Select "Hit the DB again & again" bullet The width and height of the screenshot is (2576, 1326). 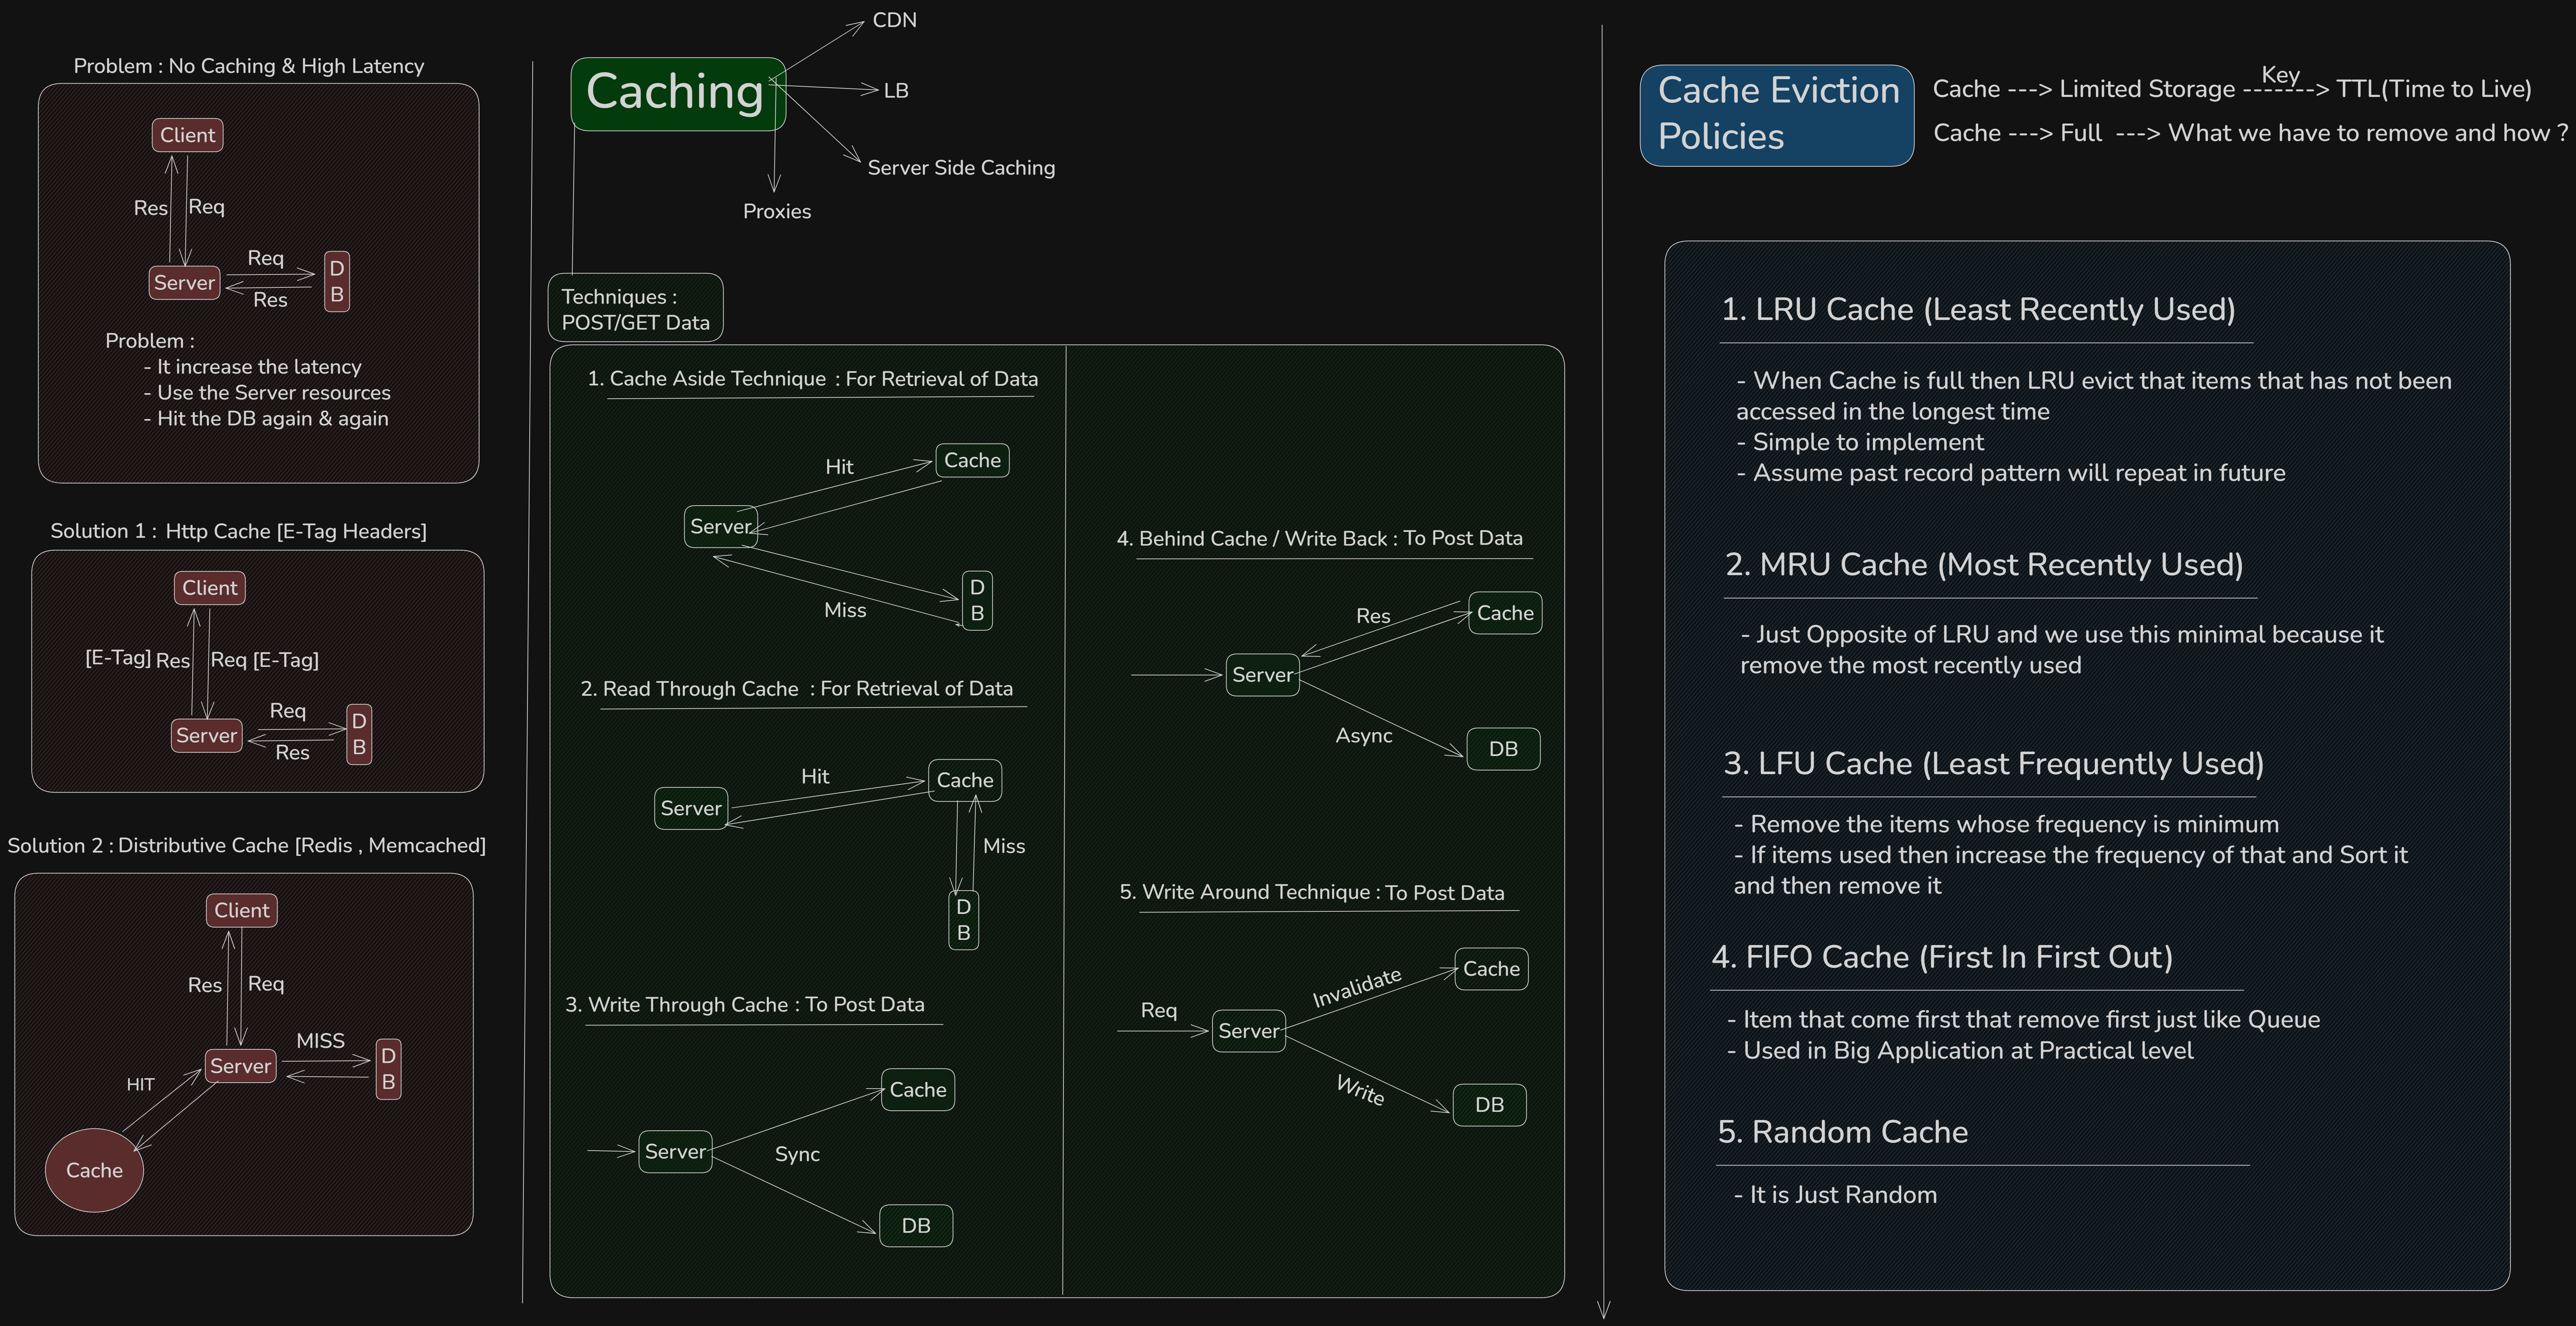click(266, 419)
